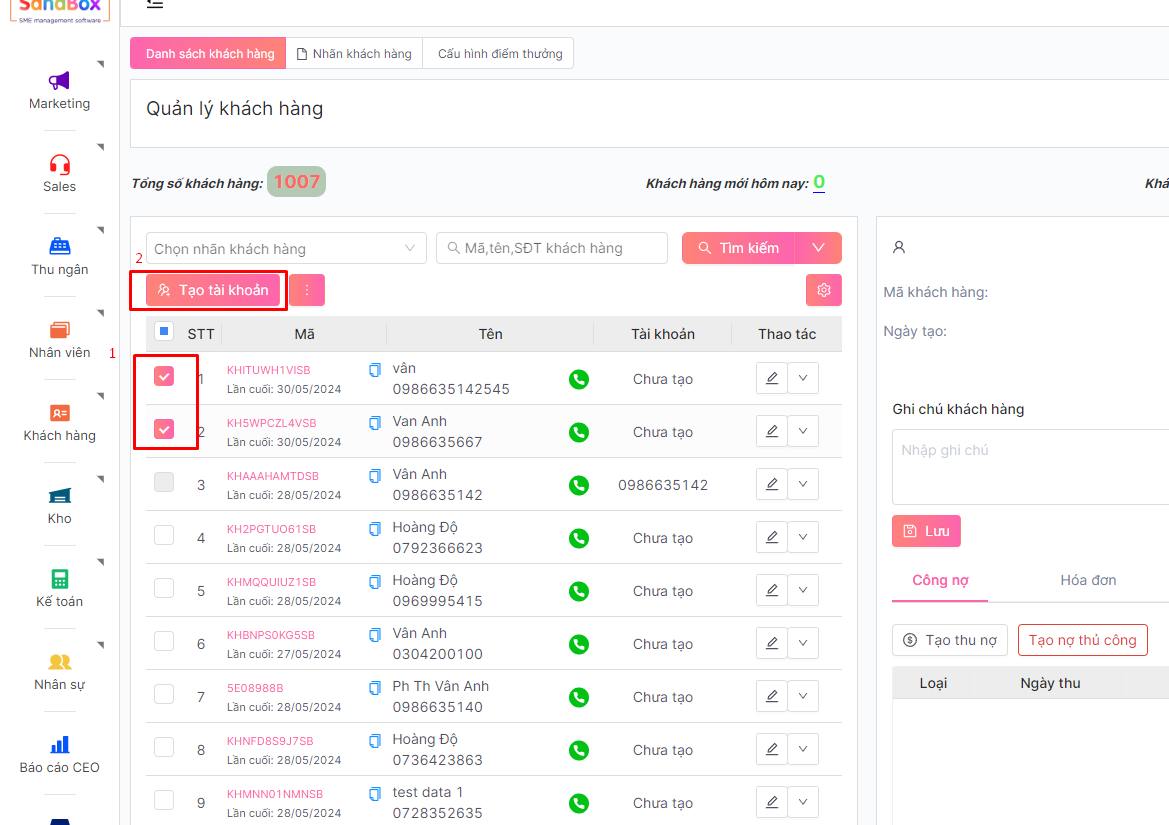Image resolution: width=1169 pixels, height=825 pixels.
Task: Open the Sales headset icon
Action: [x=59, y=165]
